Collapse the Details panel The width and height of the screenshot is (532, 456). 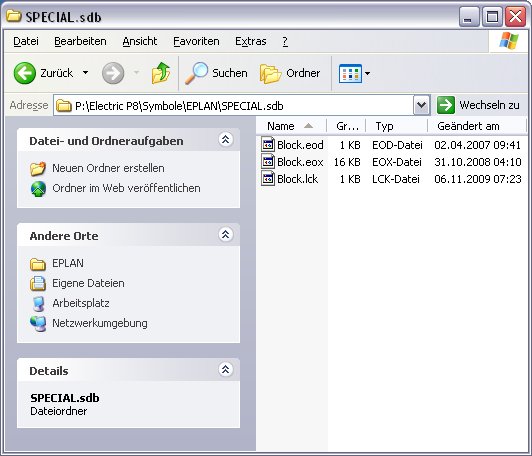tap(225, 369)
